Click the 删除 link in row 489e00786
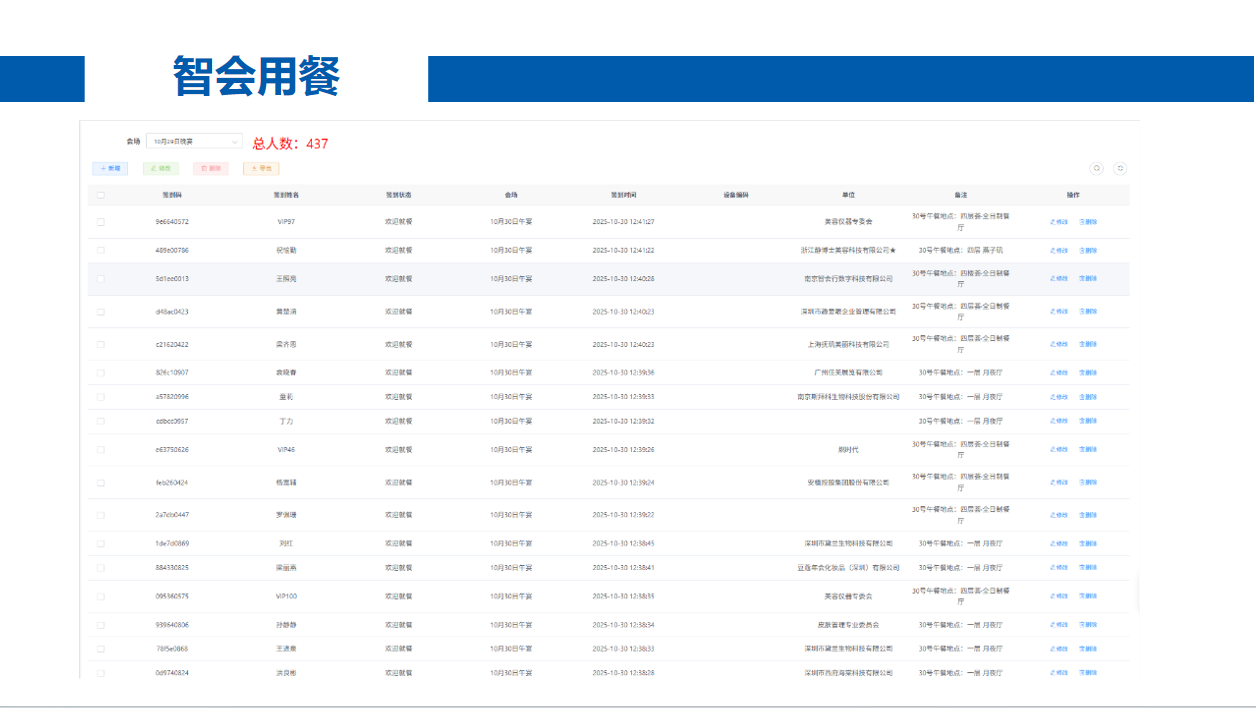Viewport: 1256px width, 708px height. (1088, 250)
